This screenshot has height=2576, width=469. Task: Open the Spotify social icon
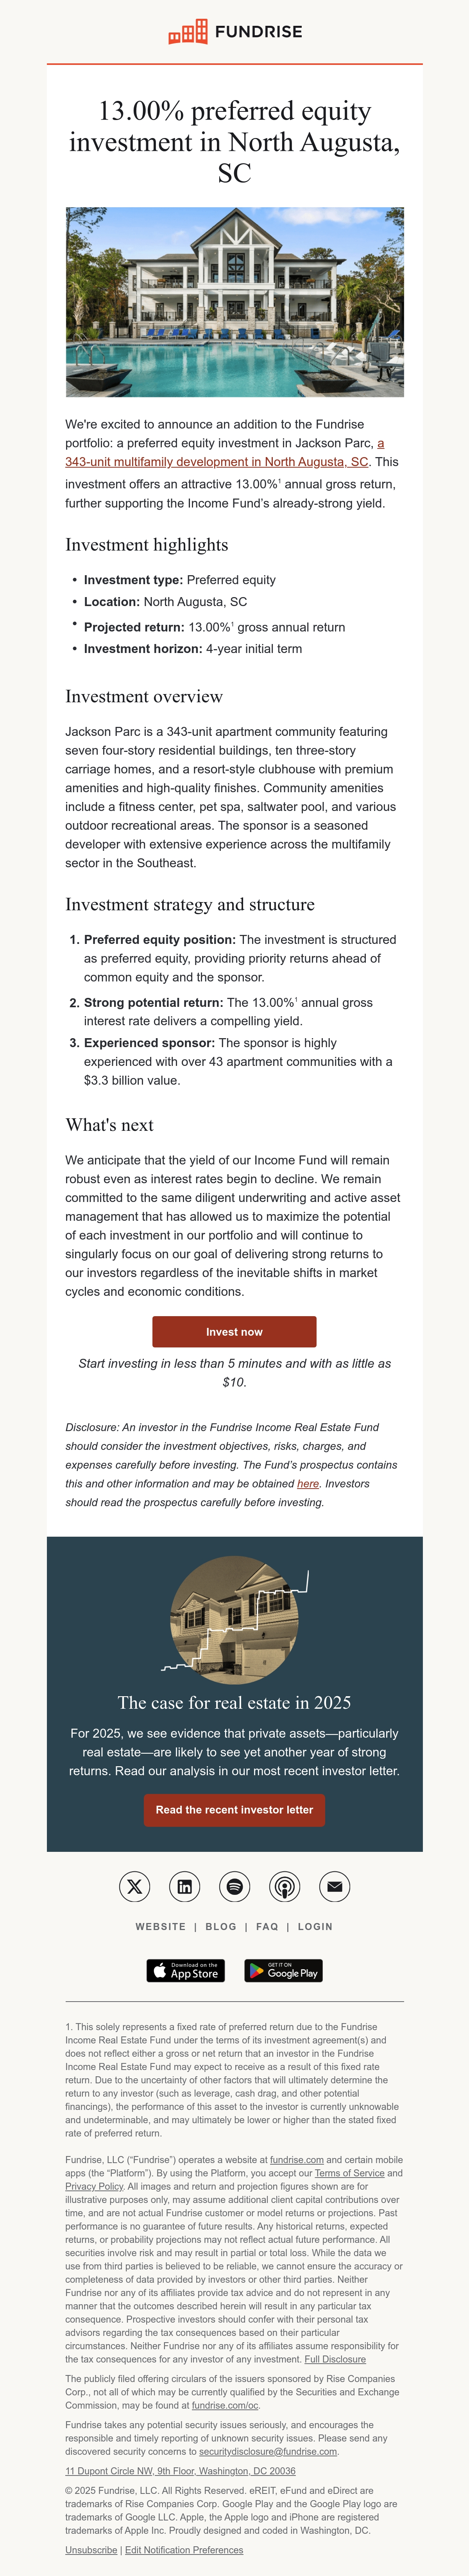[235, 1887]
